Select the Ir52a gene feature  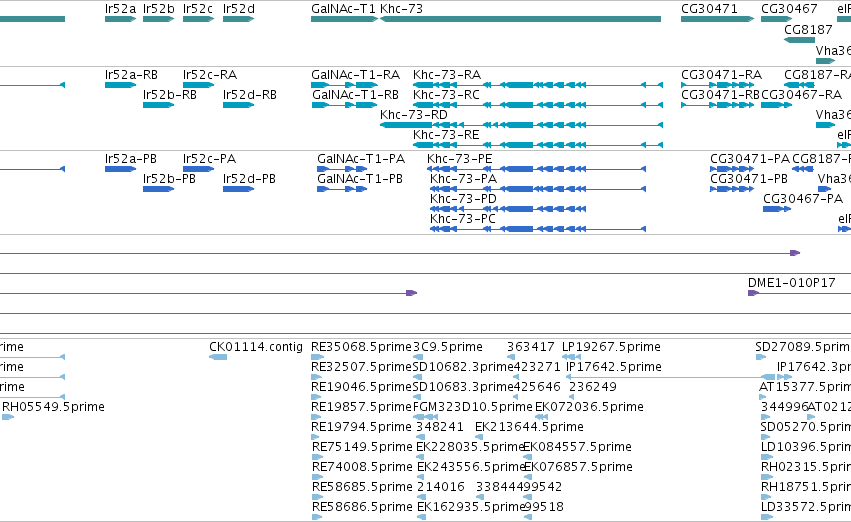(x=120, y=19)
